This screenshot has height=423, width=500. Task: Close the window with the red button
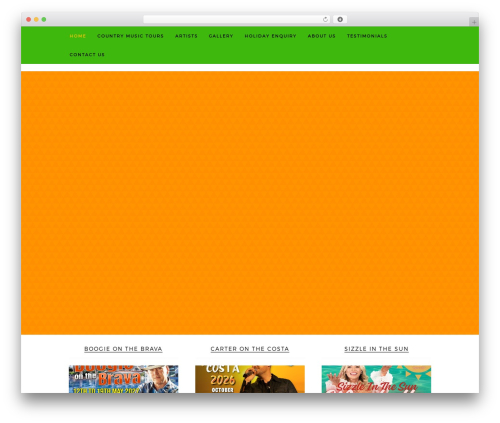point(29,20)
